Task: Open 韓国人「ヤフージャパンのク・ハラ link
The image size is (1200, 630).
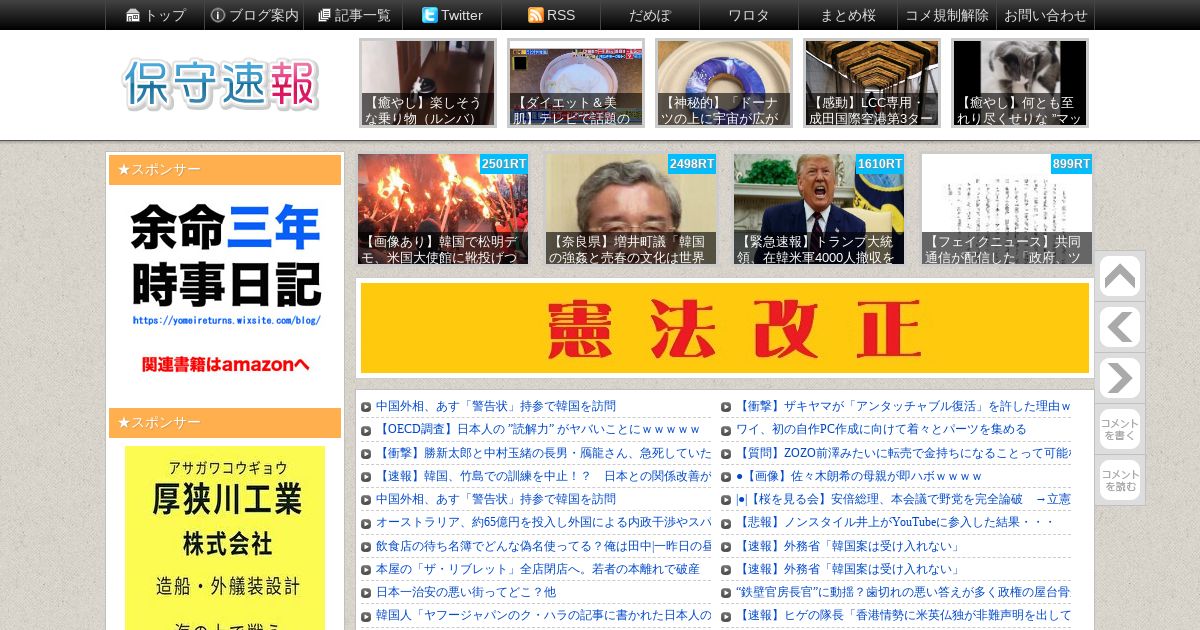Action: click(x=544, y=614)
